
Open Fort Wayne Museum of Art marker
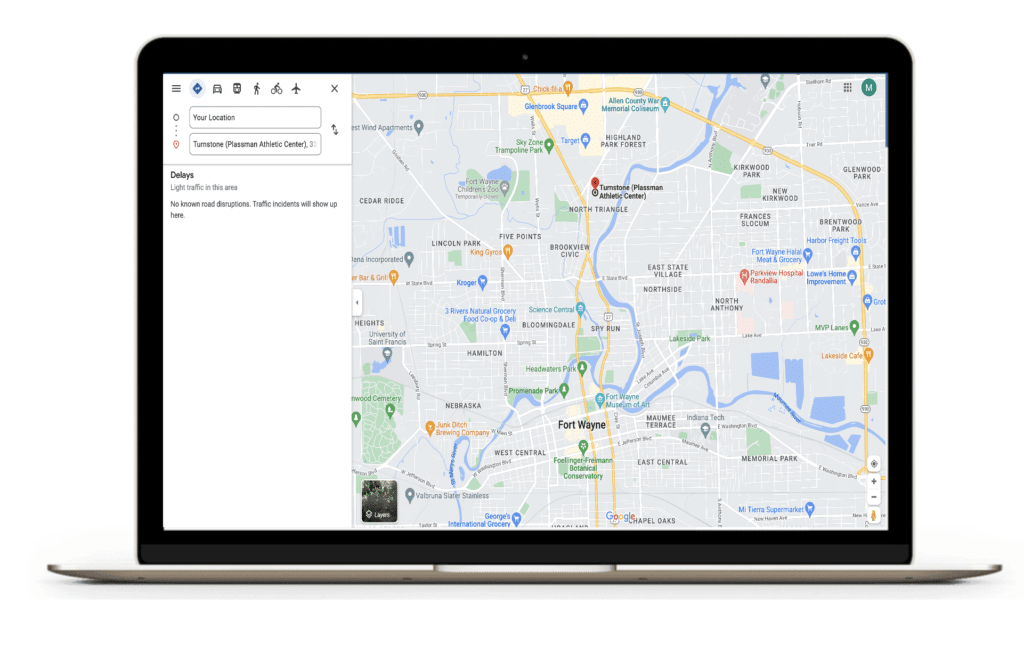pos(600,399)
